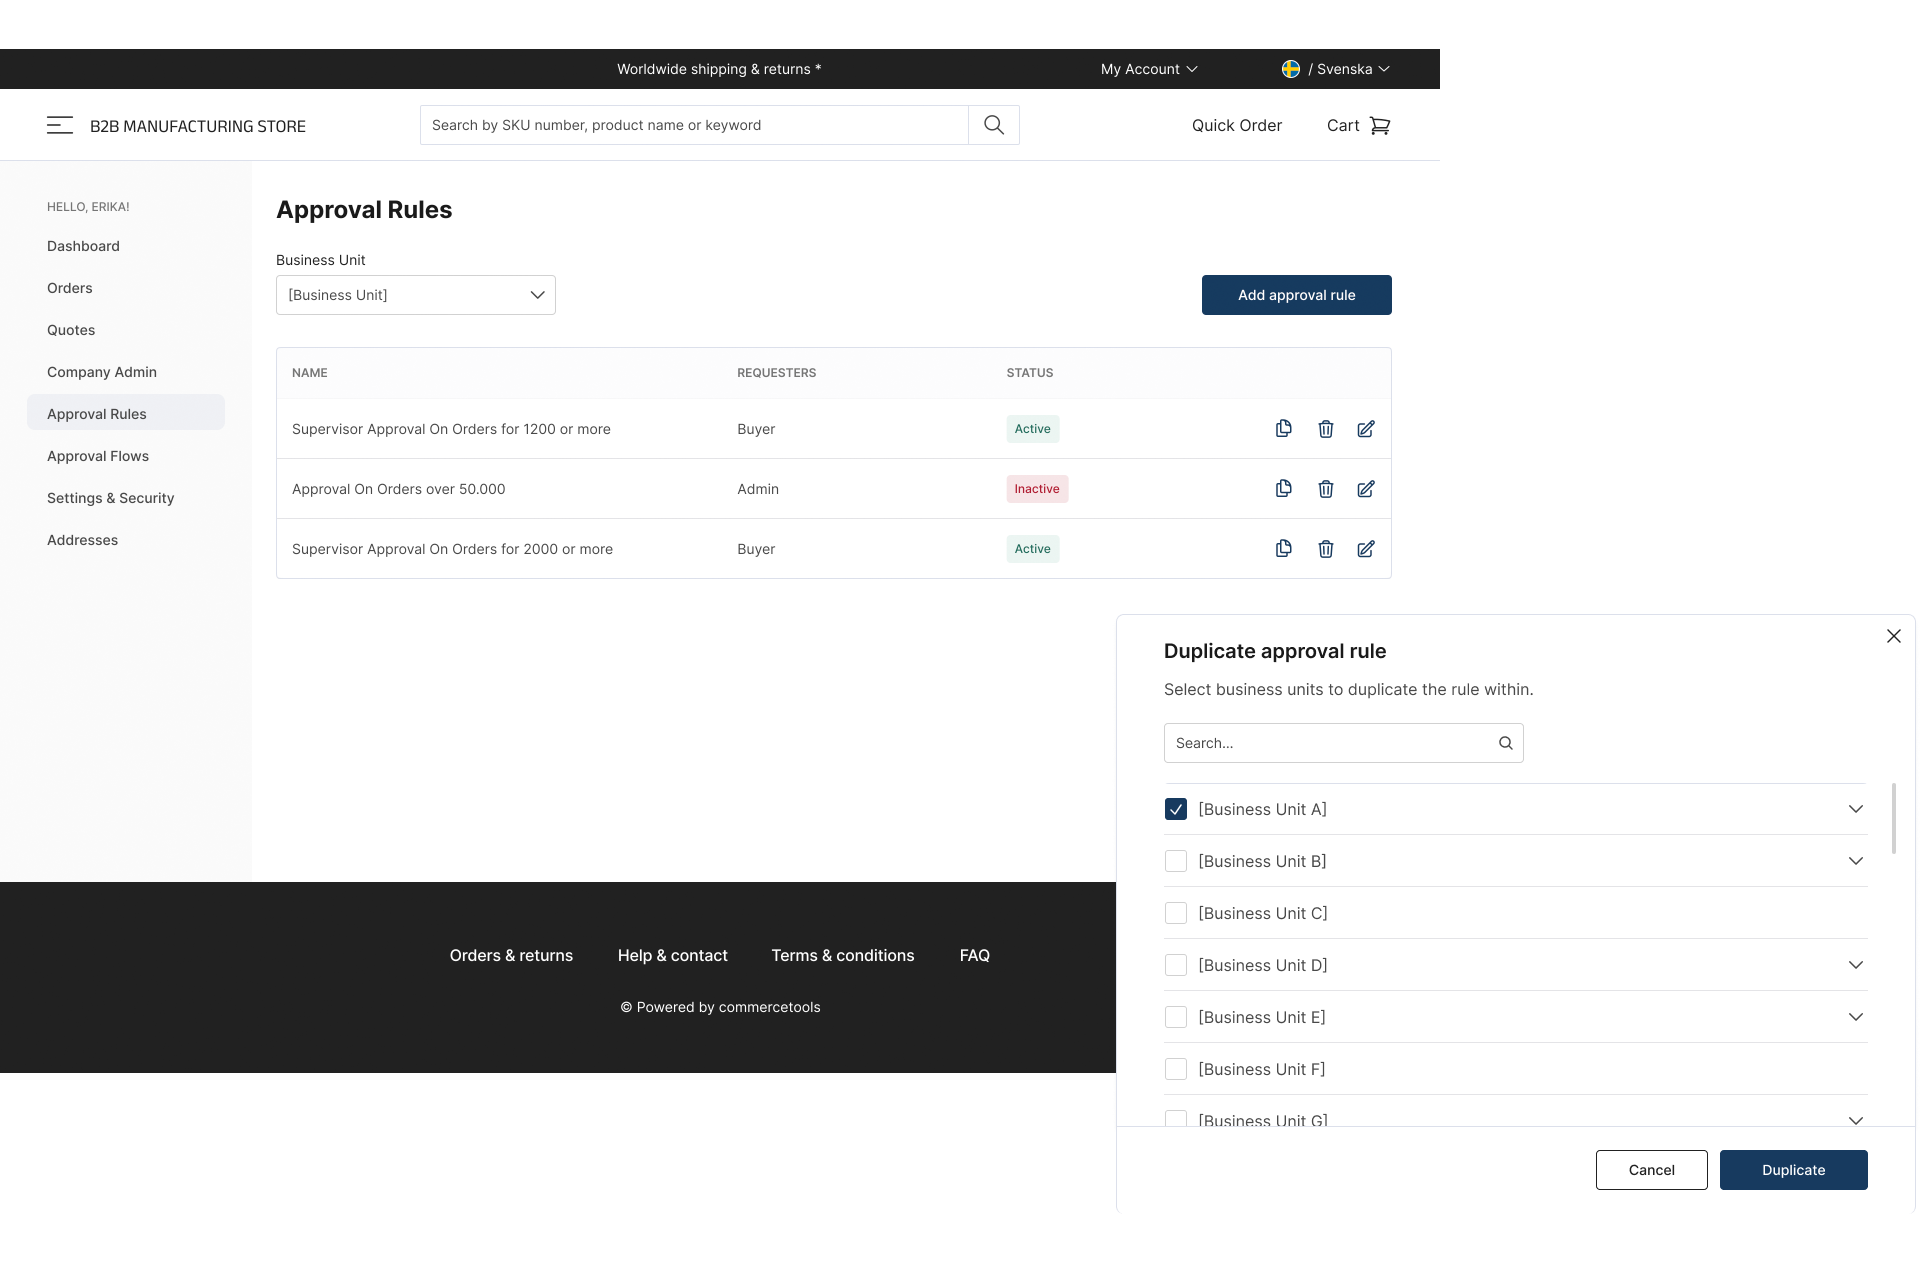Image resolution: width=1920 pixels, height=1280 pixels.
Task: Expand Business Unit E chevron
Action: (1856, 1017)
